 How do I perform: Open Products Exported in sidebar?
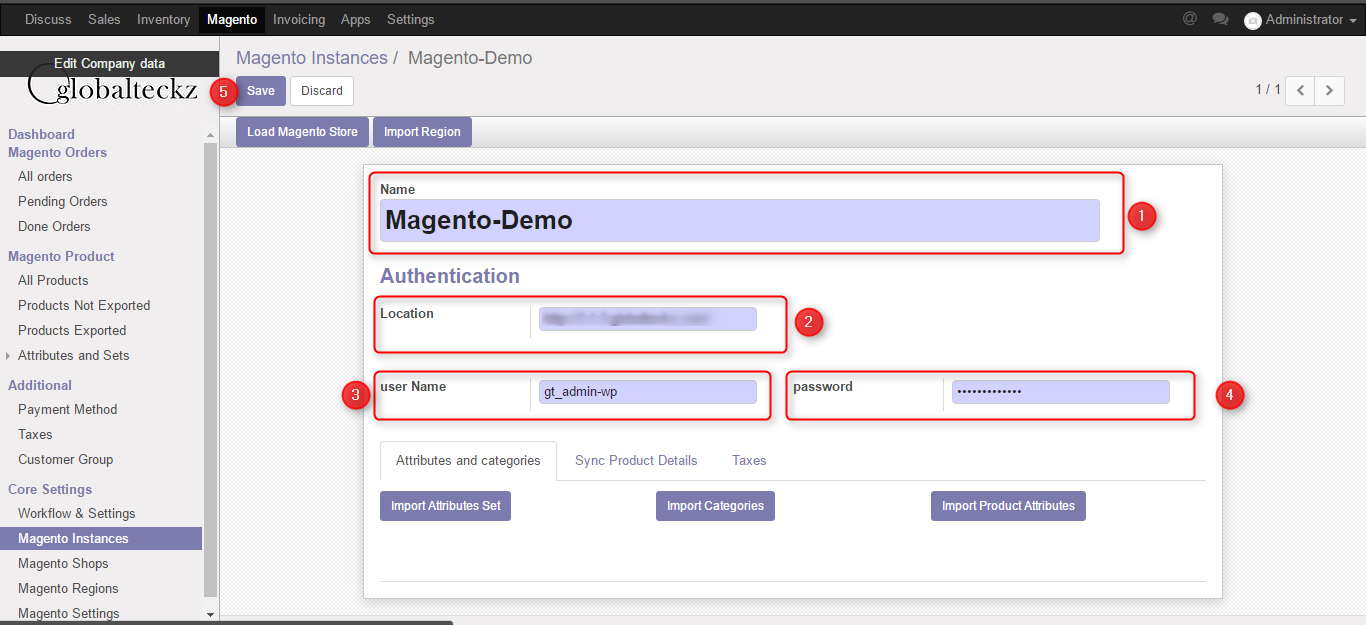click(72, 331)
